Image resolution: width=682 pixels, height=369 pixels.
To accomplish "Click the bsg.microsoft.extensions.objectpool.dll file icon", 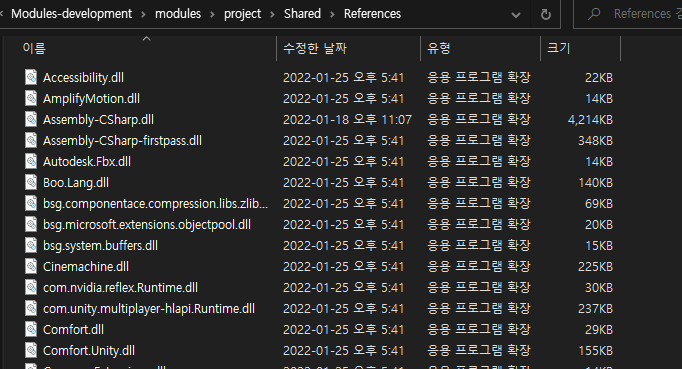I will click(31, 225).
